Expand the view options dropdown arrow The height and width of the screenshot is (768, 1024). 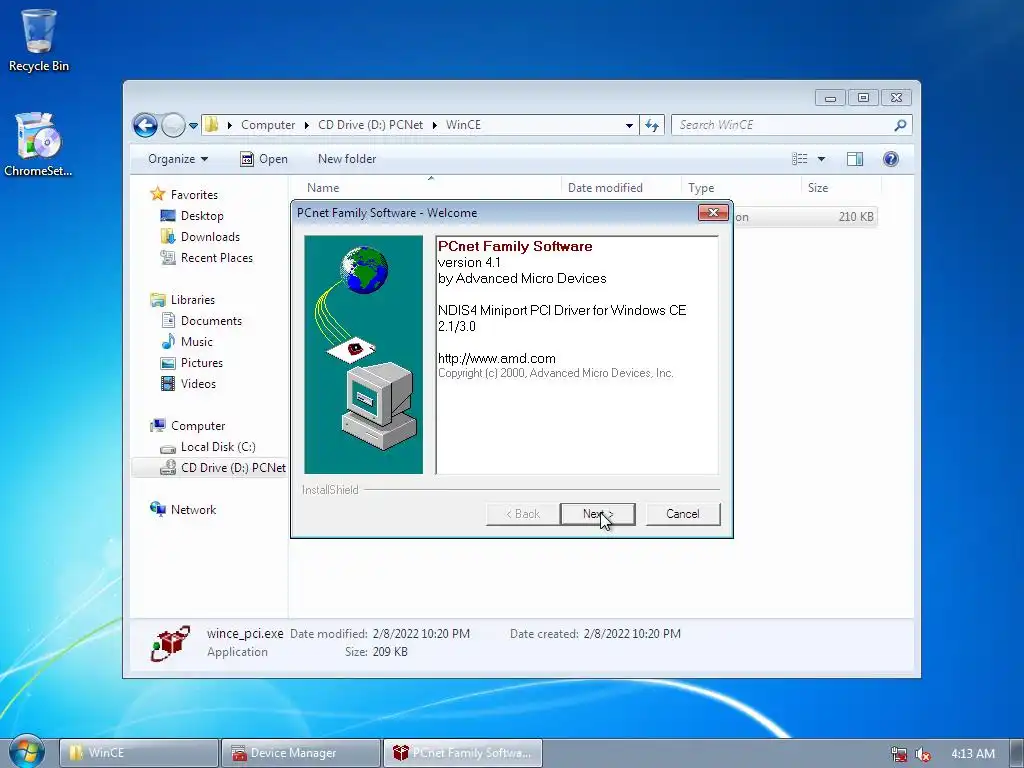click(821, 159)
